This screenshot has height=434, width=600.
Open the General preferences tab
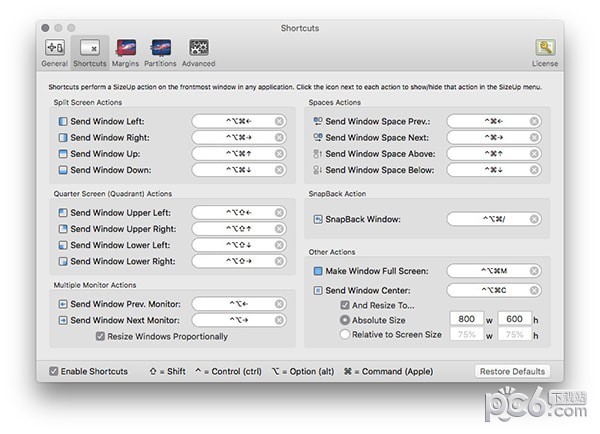55,53
